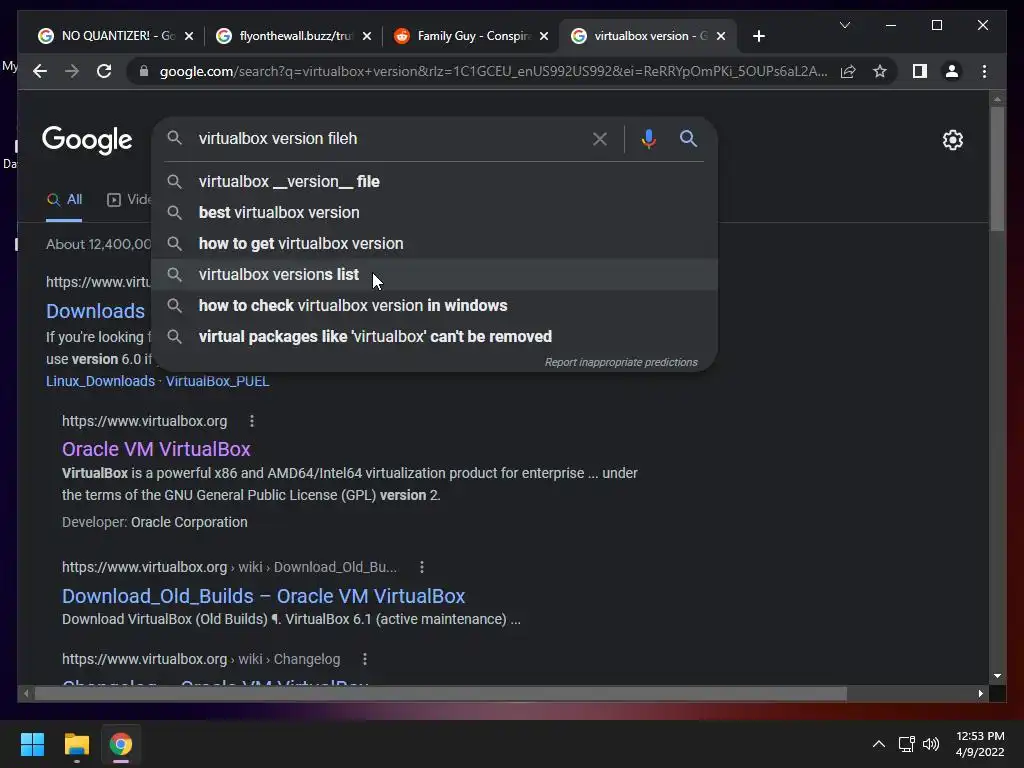Image resolution: width=1024 pixels, height=768 pixels.
Task: Select virtual packages can't be removed suggestion
Action: (x=434, y=336)
